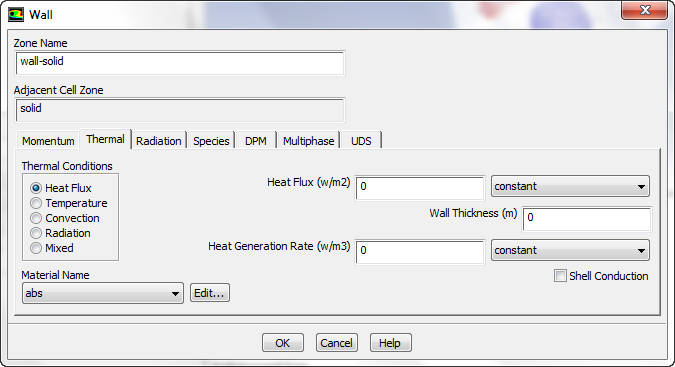Viewport: 675px width, 367px height.
Task: Click the 'Adjacent Cell Zone' label
Action: 59,90
